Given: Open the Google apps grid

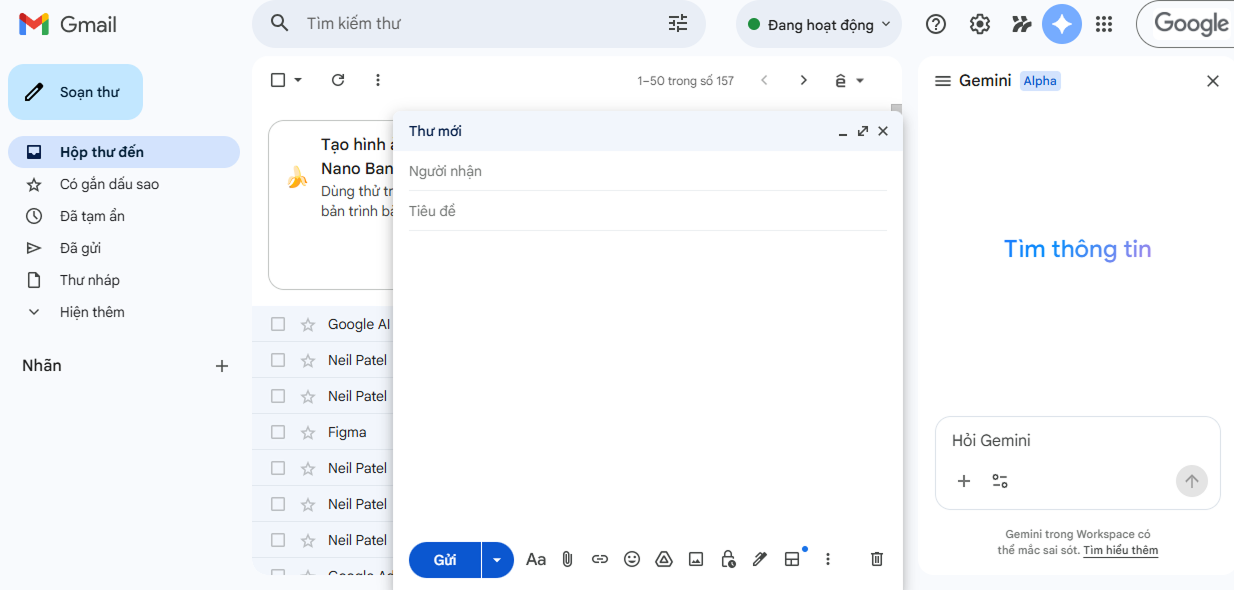Looking at the screenshot, I should 1104,24.
